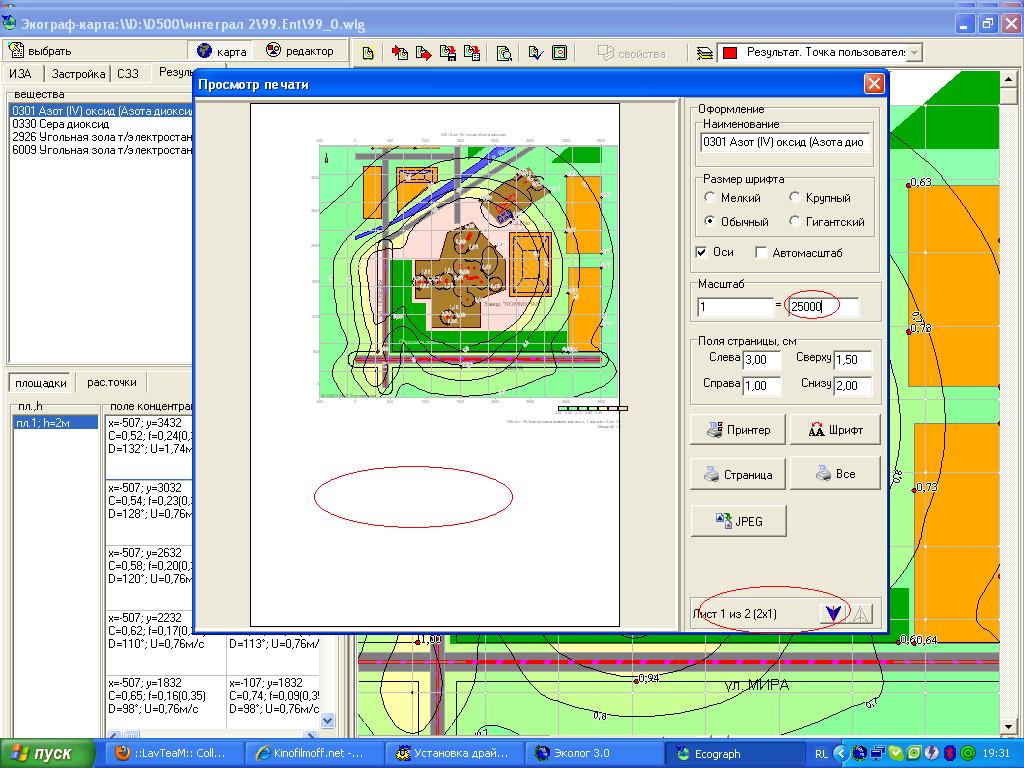Select the Мелкий font size option
The height and width of the screenshot is (768, 1024).
click(x=710, y=198)
